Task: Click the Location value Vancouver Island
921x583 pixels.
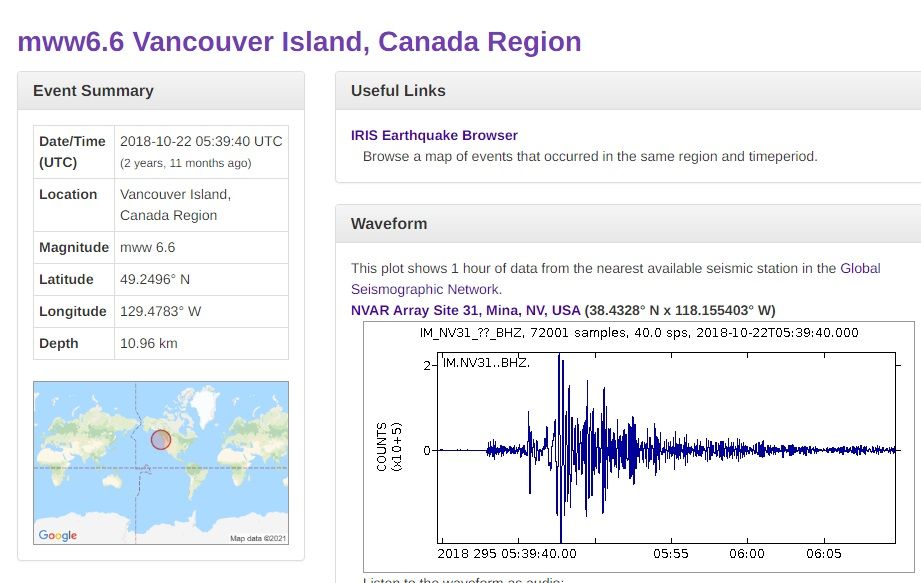Action: [x=175, y=194]
